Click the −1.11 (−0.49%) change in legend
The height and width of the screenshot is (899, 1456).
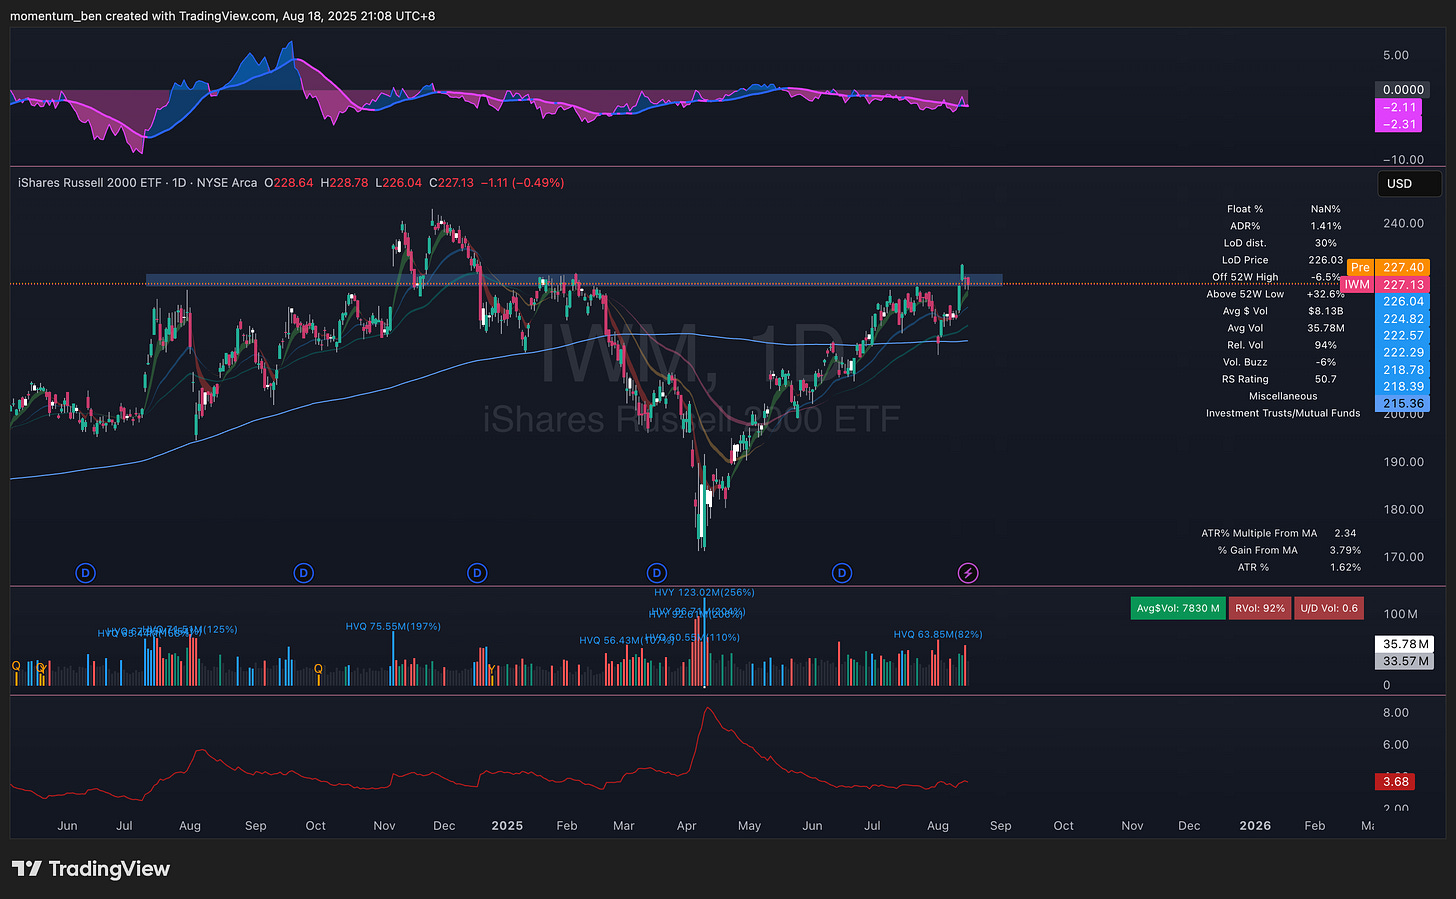522,183
